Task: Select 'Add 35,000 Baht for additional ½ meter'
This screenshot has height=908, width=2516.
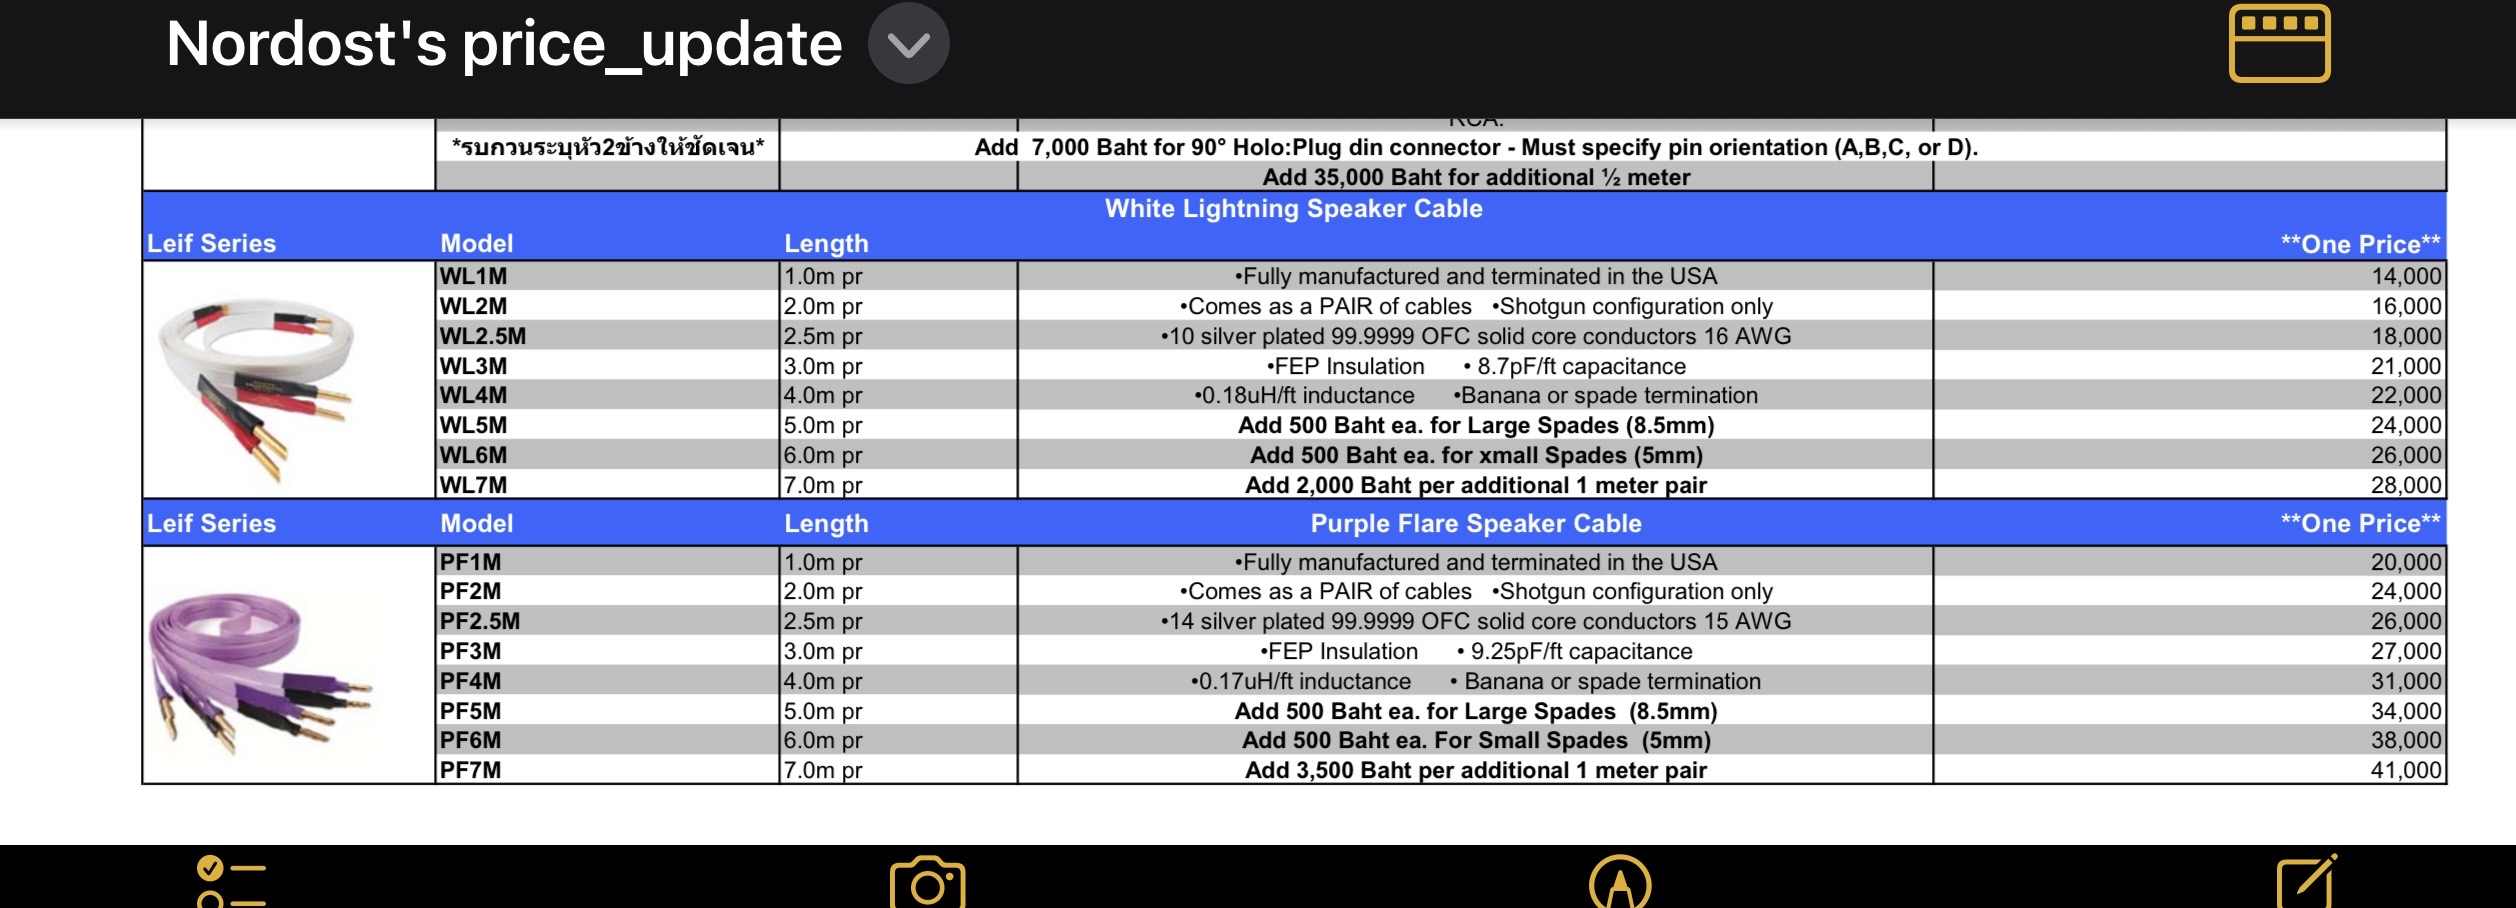Action: [1476, 177]
